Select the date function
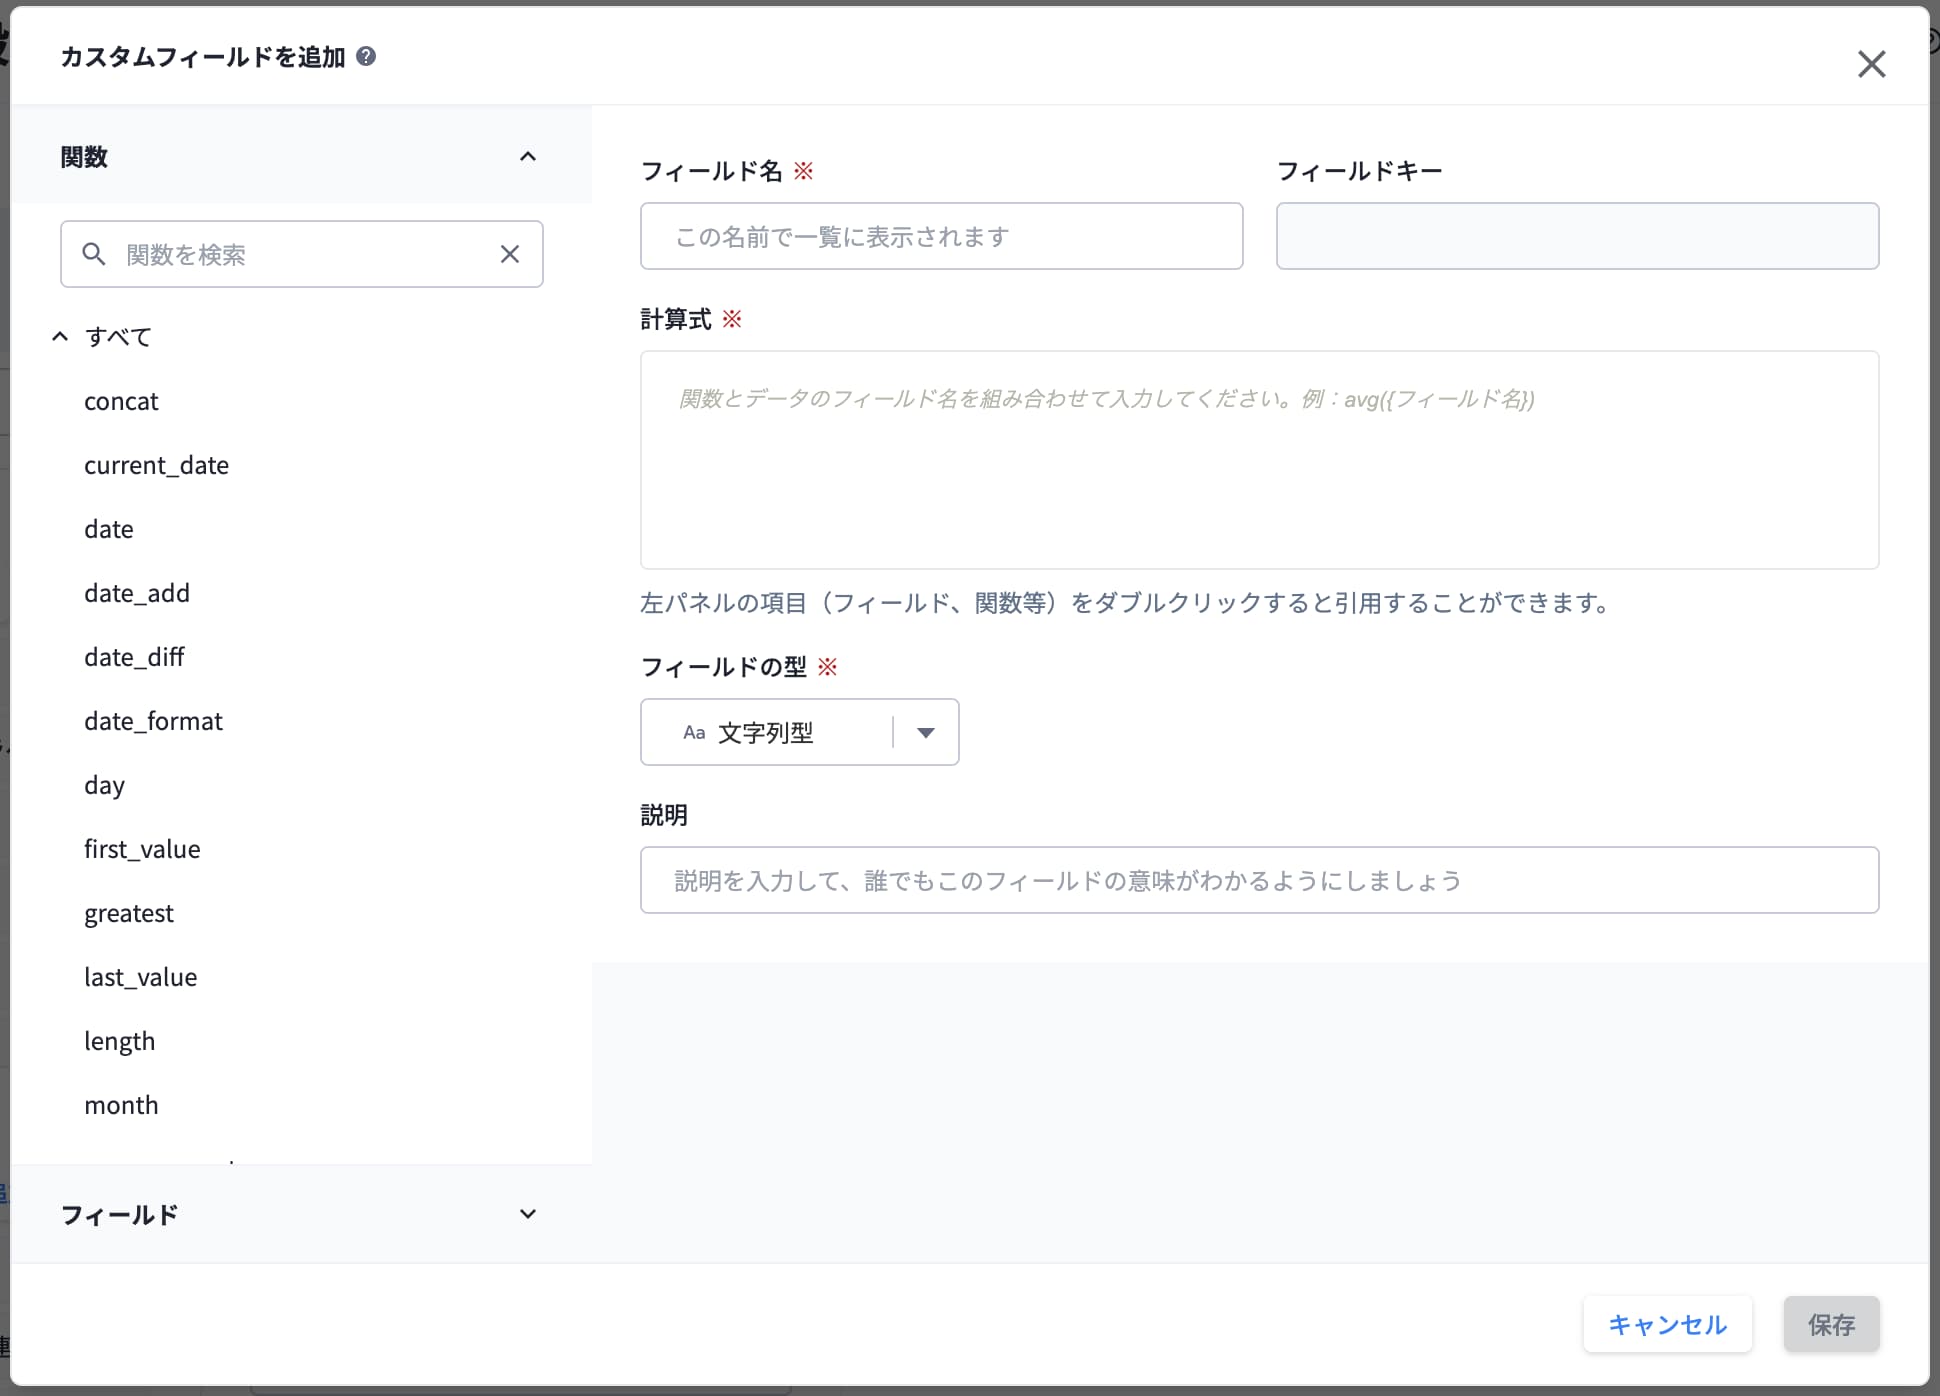Viewport: 1940px width, 1396px height. tap(109, 529)
